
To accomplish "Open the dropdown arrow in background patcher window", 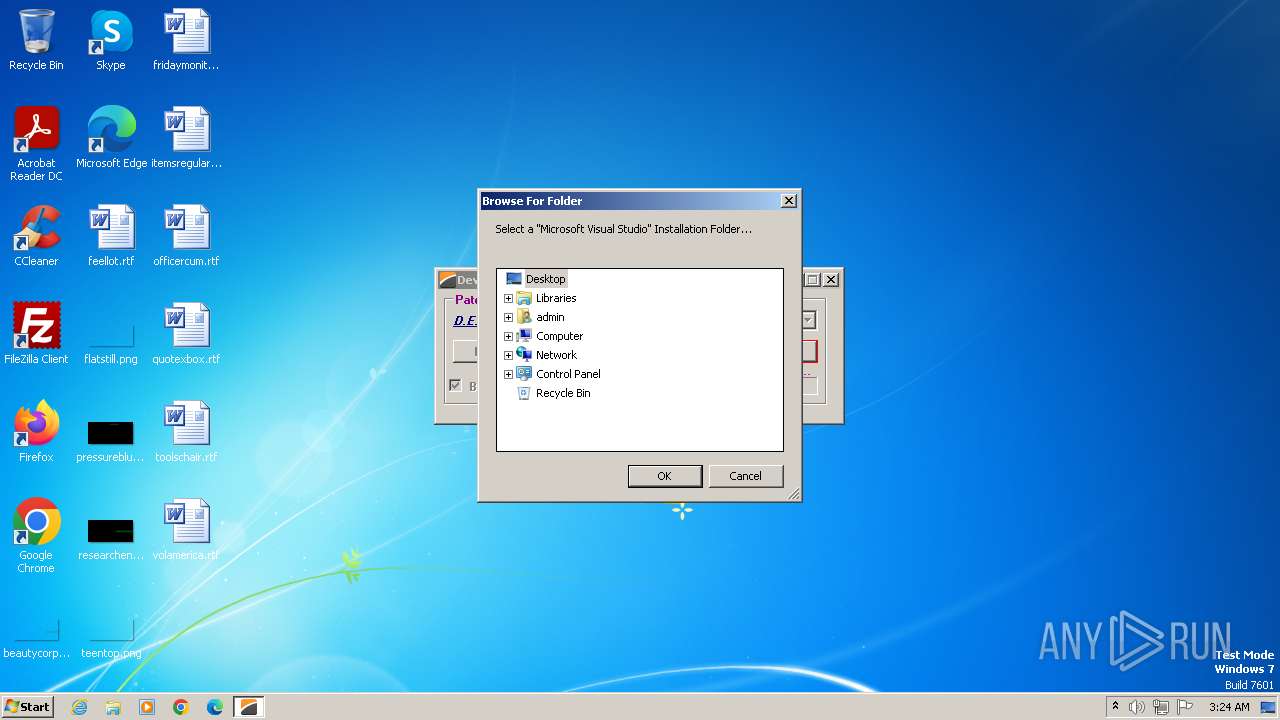I will (x=808, y=320).
